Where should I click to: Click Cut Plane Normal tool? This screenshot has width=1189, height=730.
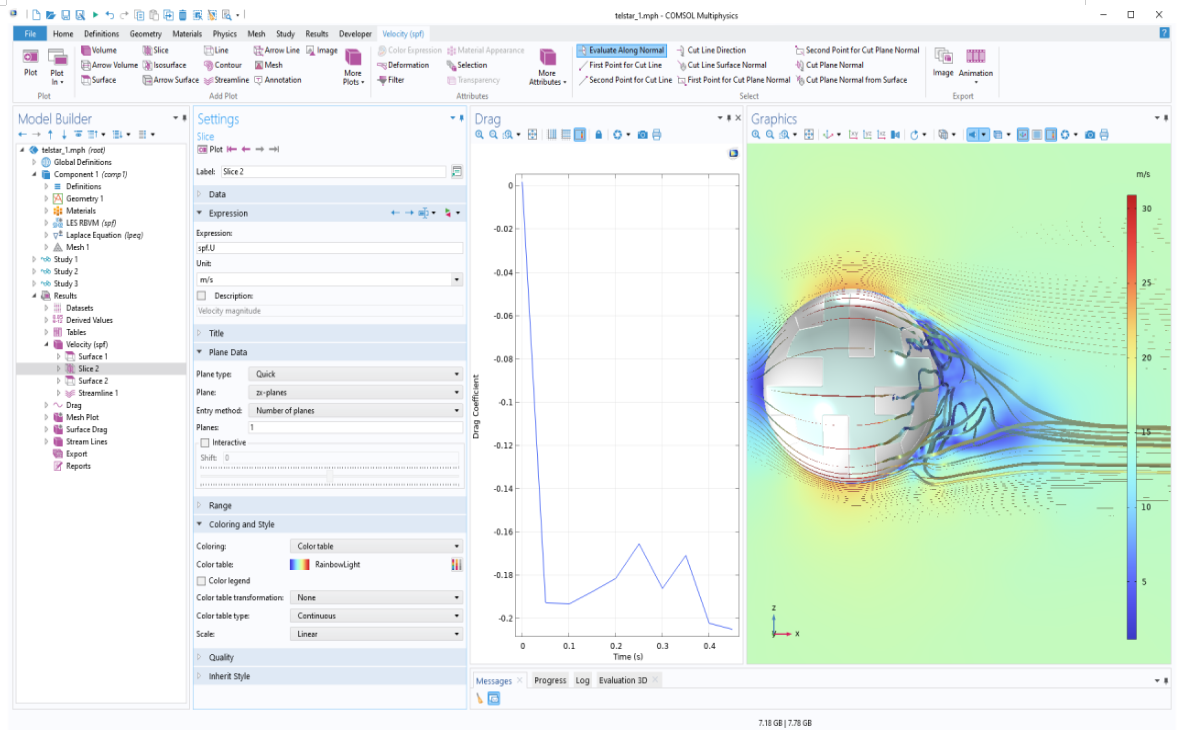[829, 65]
